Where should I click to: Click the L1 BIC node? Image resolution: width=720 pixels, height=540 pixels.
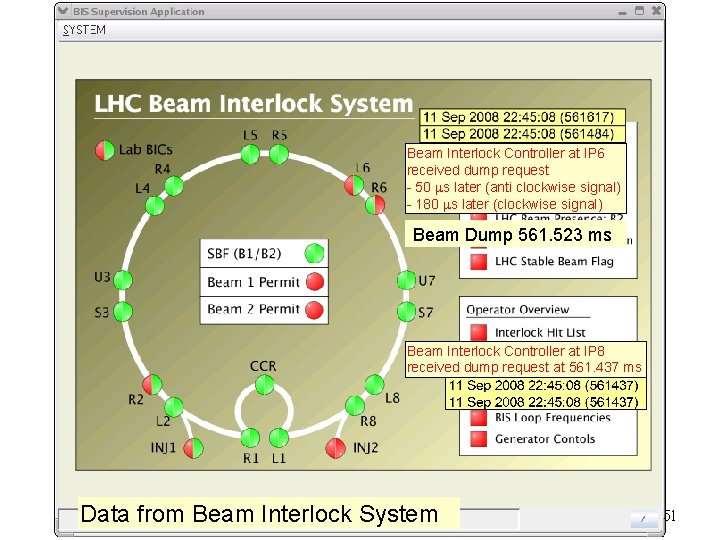point(279,438)
